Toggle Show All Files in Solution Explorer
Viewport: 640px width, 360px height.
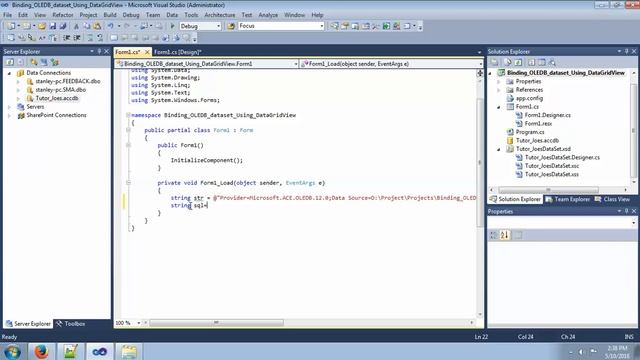[507, 62]
